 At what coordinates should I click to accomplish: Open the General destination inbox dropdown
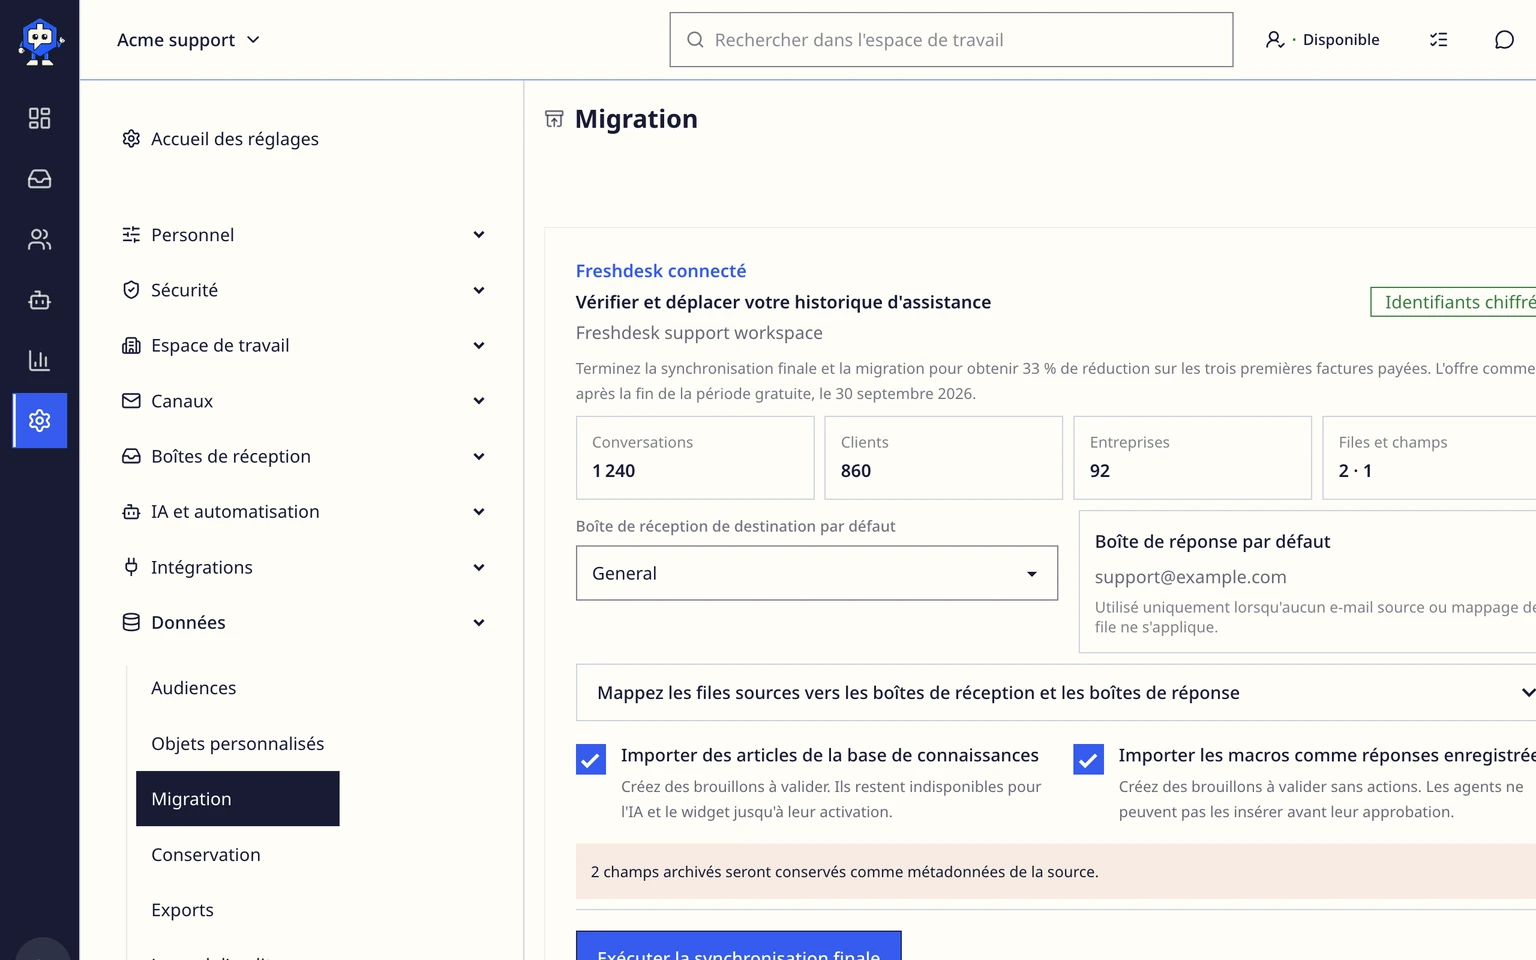[817, 573]
